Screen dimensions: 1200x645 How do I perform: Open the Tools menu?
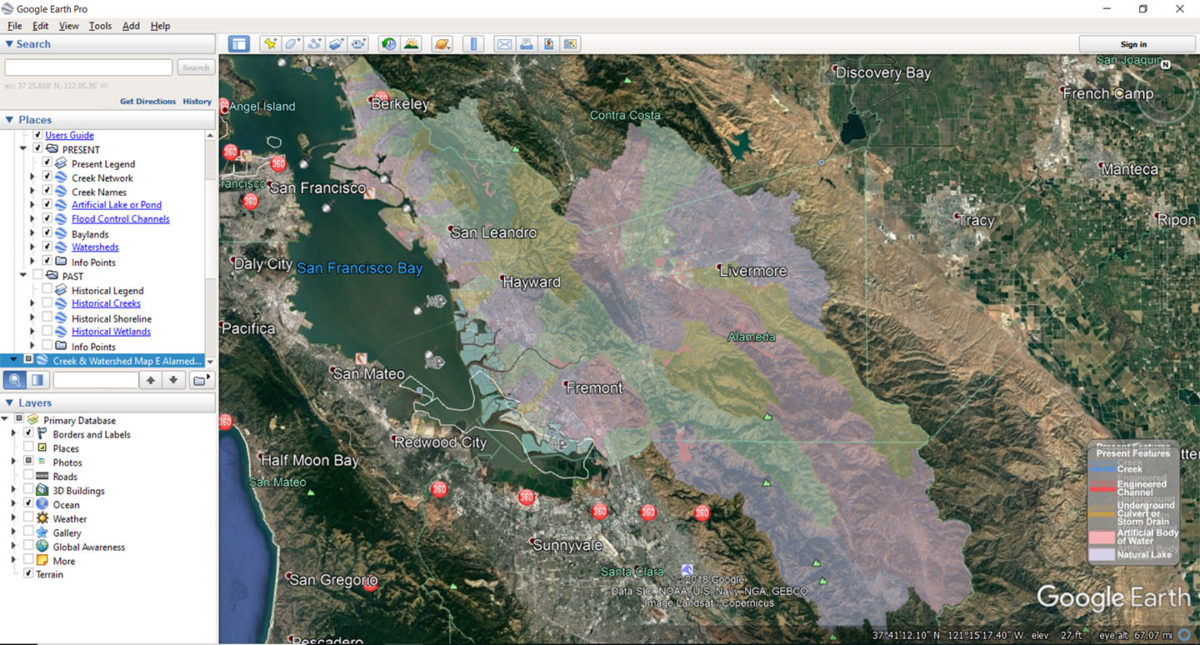coord(100,26)
